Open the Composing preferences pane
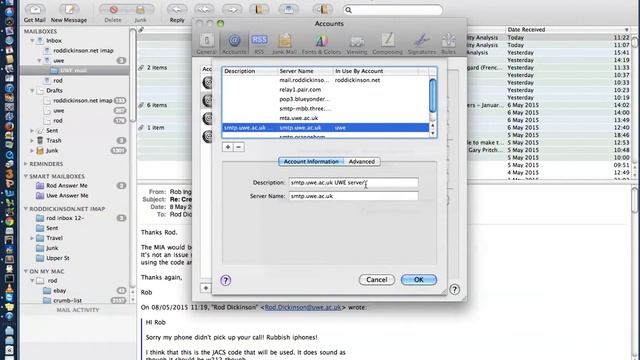640x360 pixels. (x=387, y=43)
